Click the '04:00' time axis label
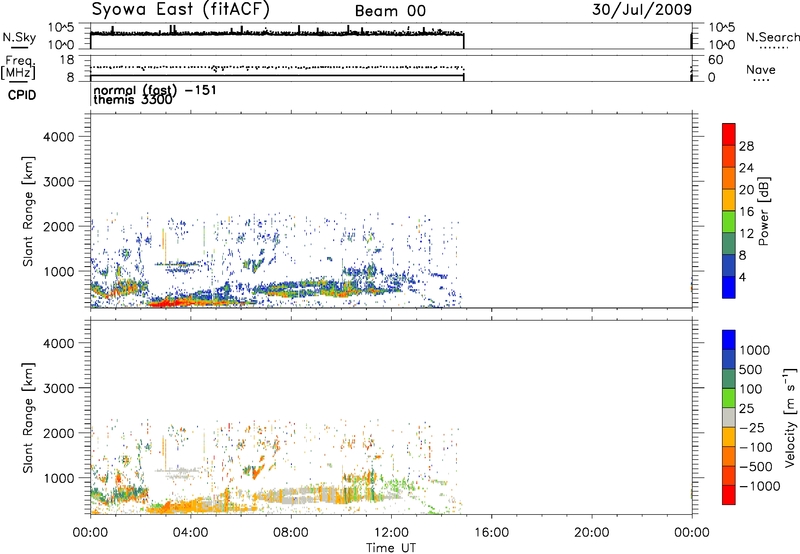Viewport: 800px width, 554px height. (x=190, y=533)
